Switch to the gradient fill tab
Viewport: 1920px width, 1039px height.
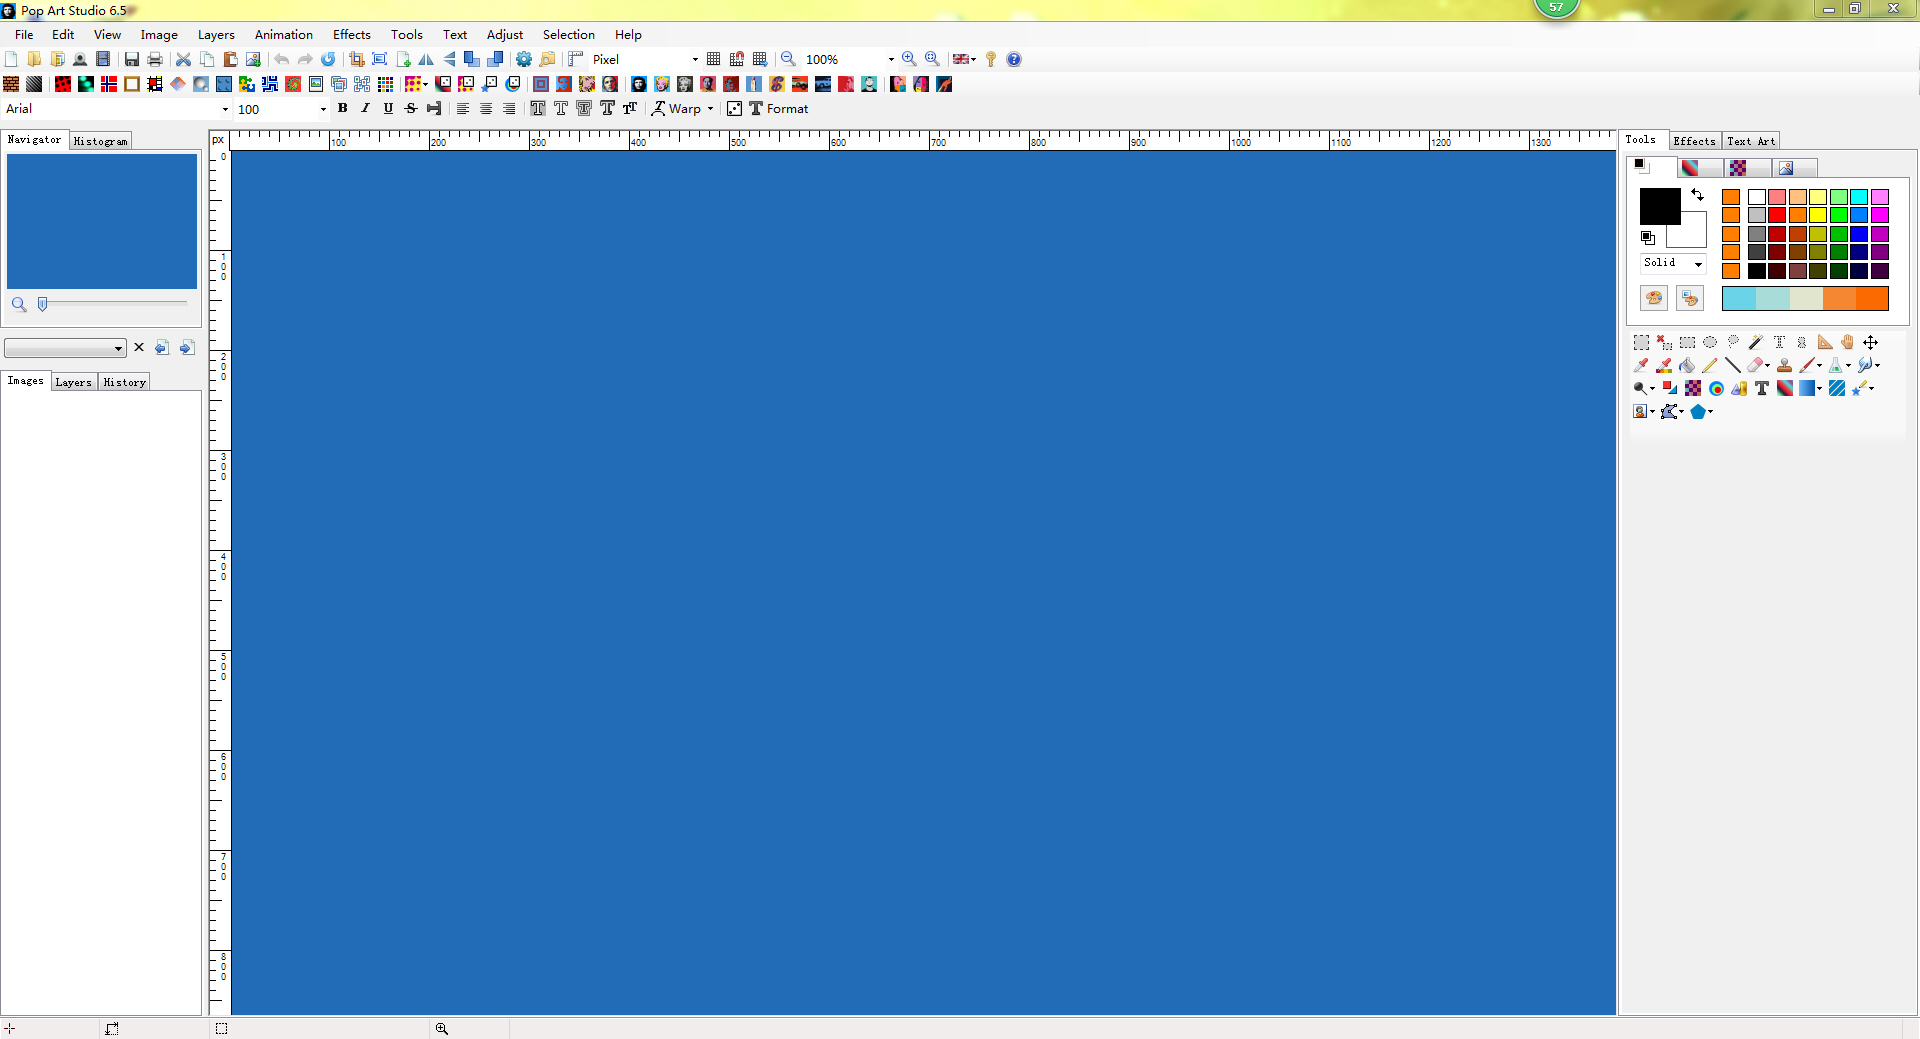coord(1700,168)
